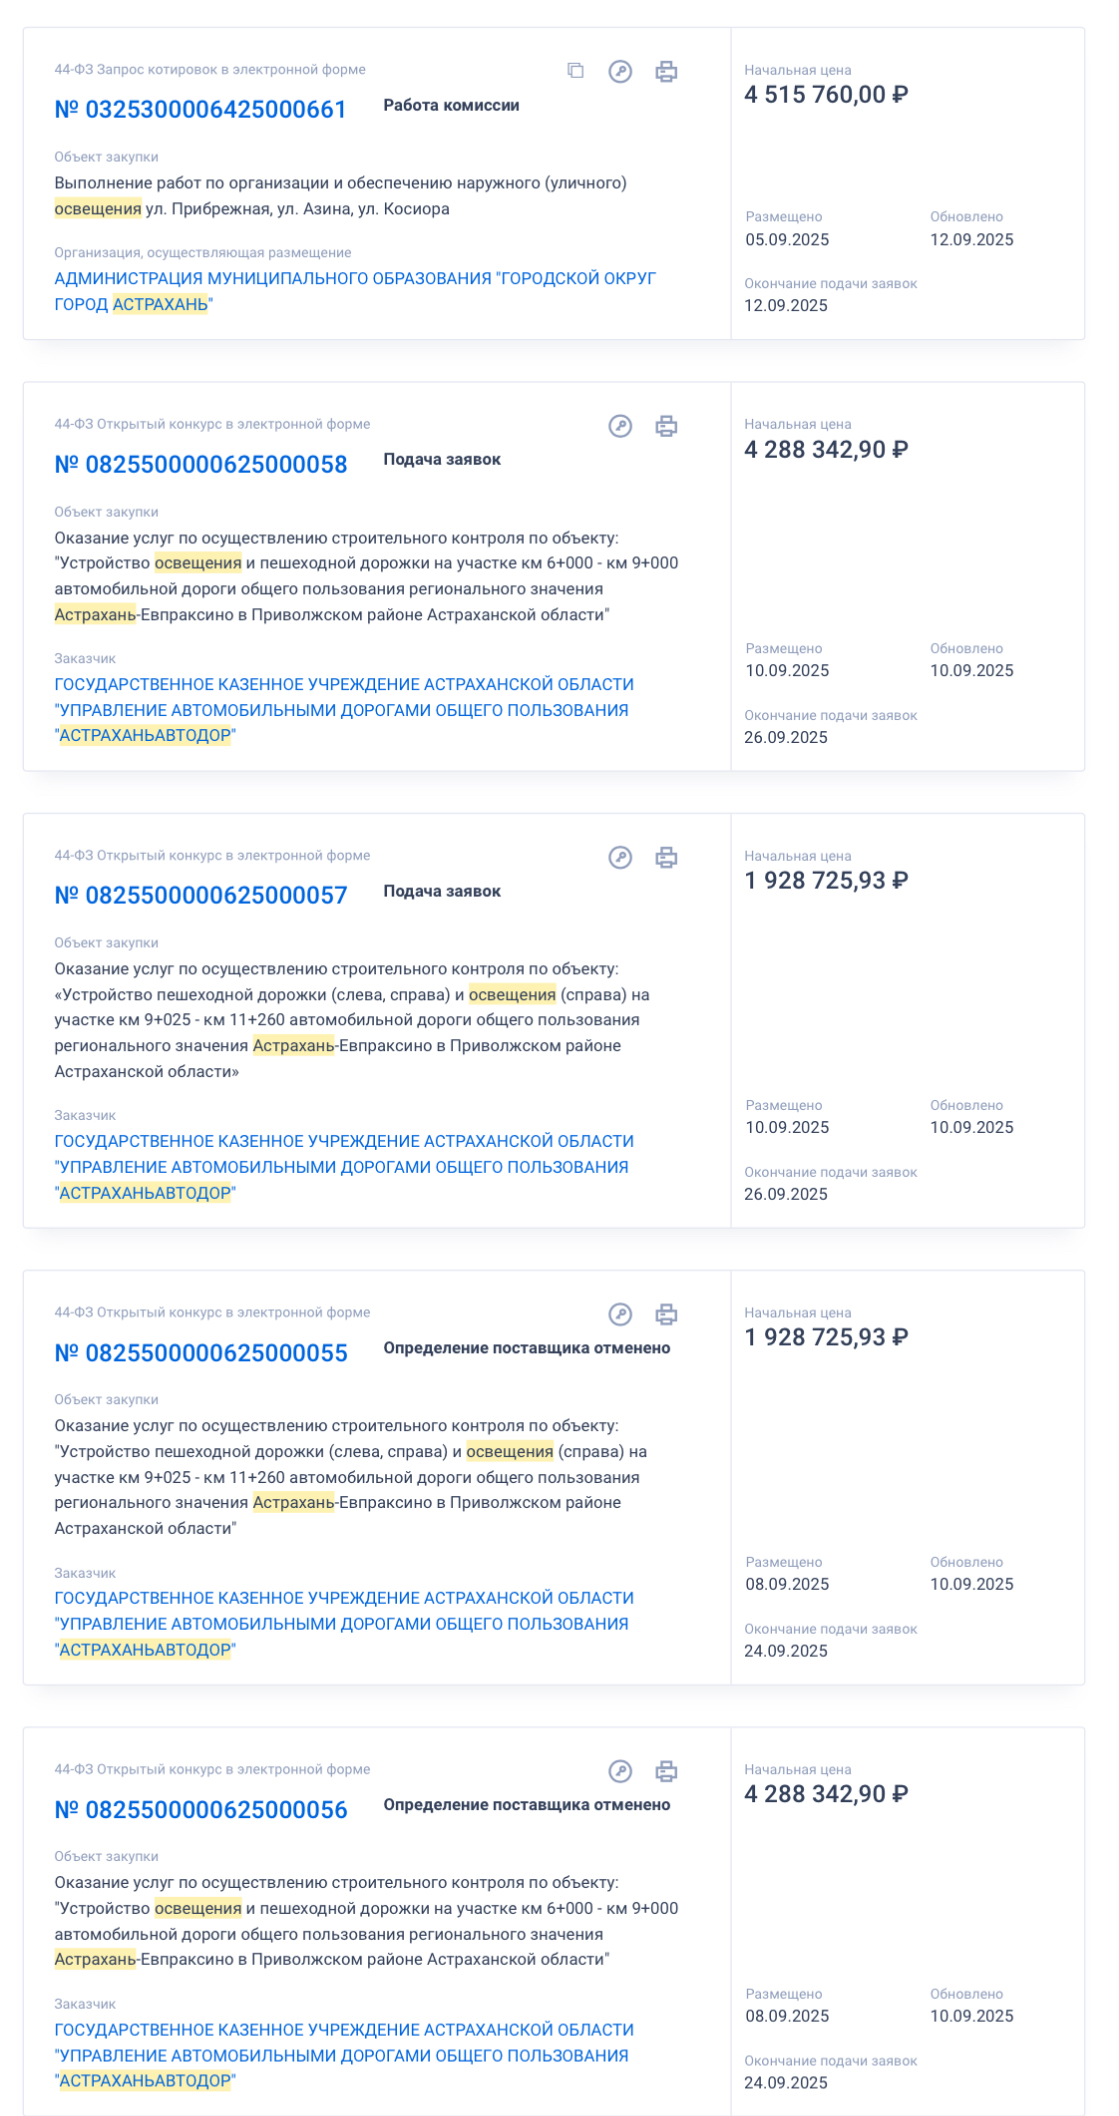Open the Astrakhan city administration organization link
The image size is (1119, 2116).
click(x=354, y=291)
